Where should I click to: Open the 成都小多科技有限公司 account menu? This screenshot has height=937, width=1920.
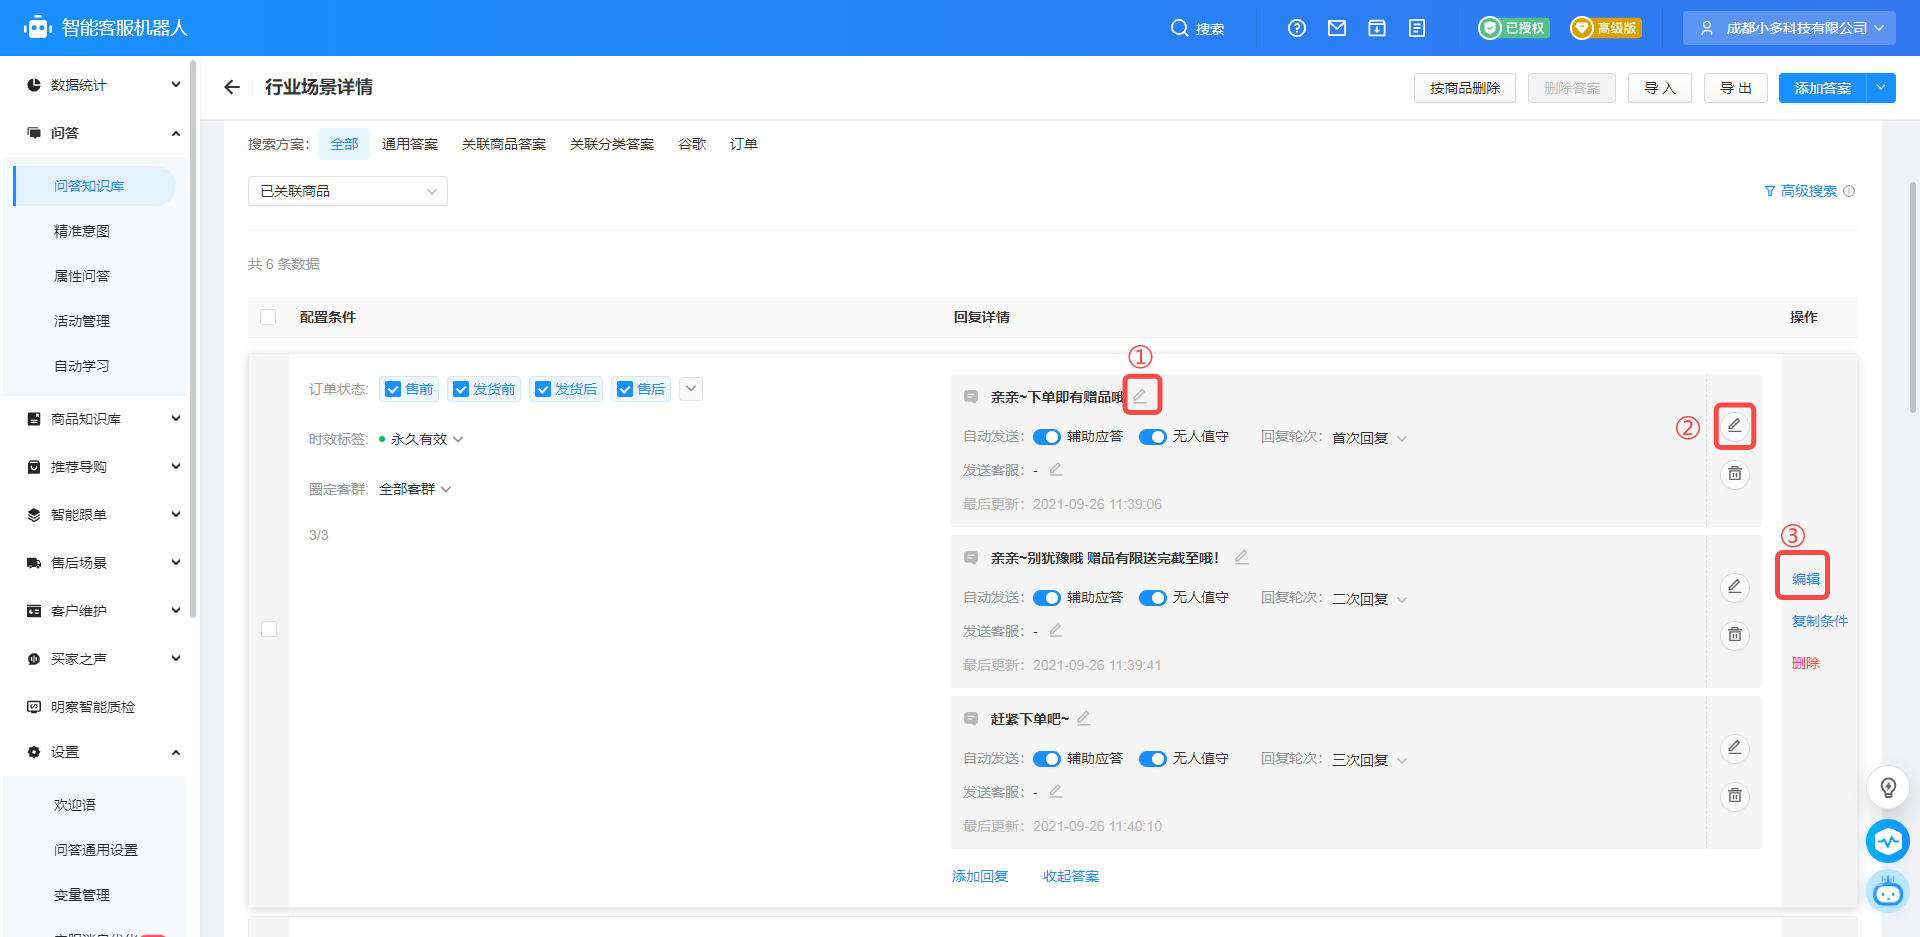pos(1790,28)
